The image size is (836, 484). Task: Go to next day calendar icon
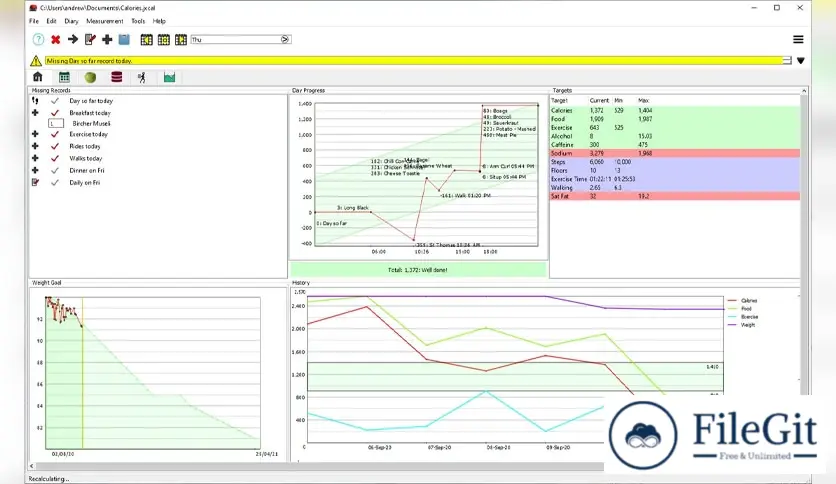point(181,39)
